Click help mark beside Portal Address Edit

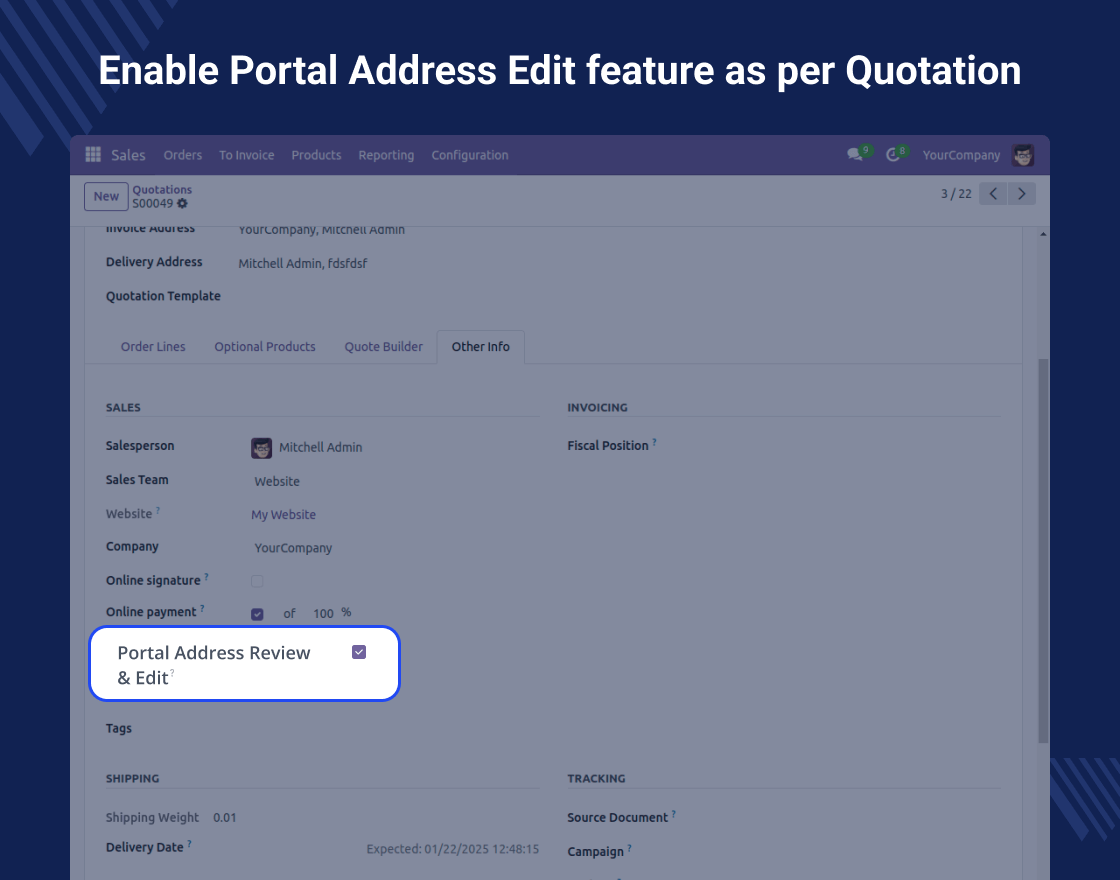point(172,672)
